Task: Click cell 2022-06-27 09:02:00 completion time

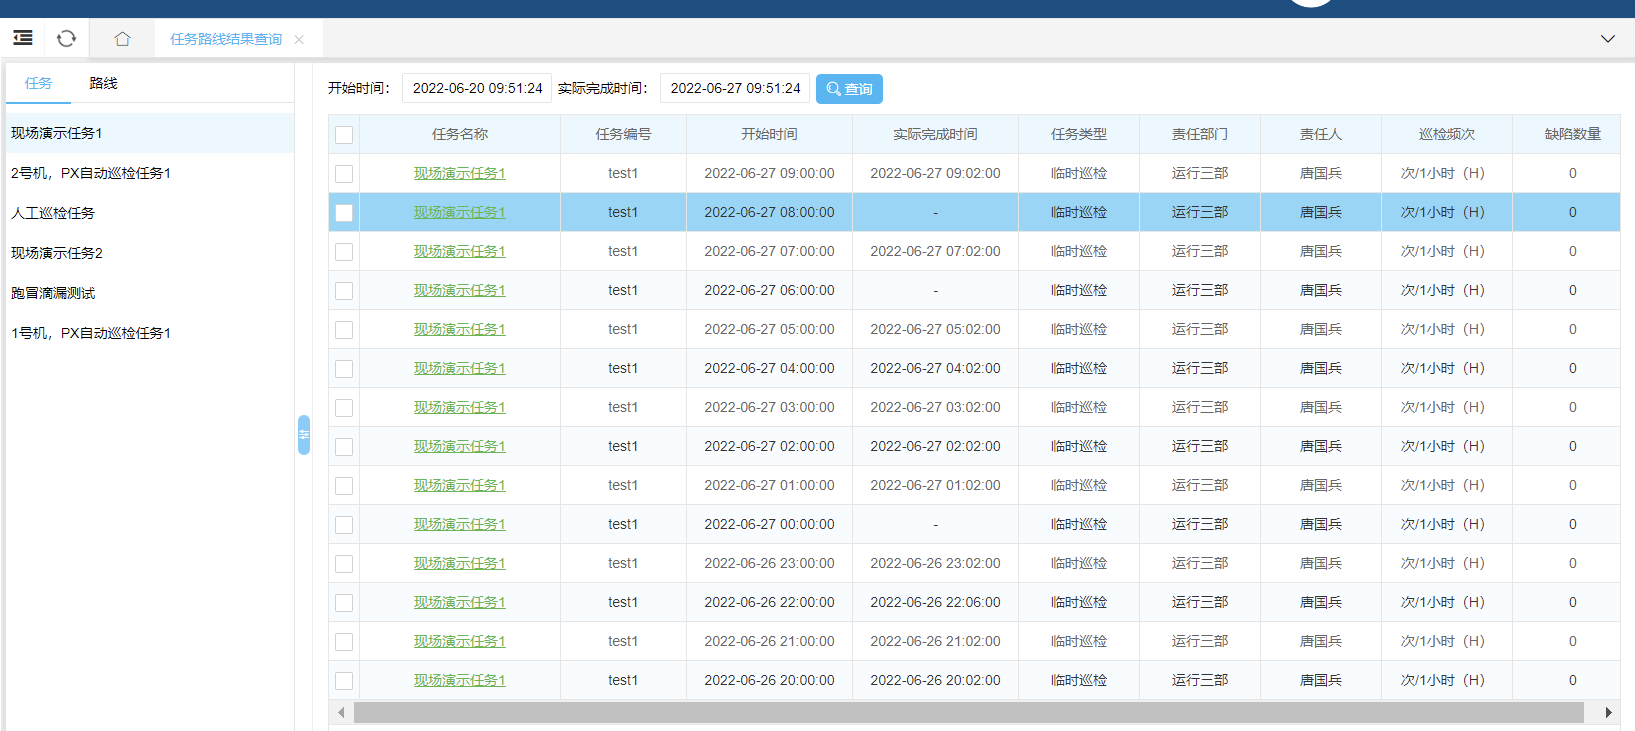Action: click(x=935, y=173)
